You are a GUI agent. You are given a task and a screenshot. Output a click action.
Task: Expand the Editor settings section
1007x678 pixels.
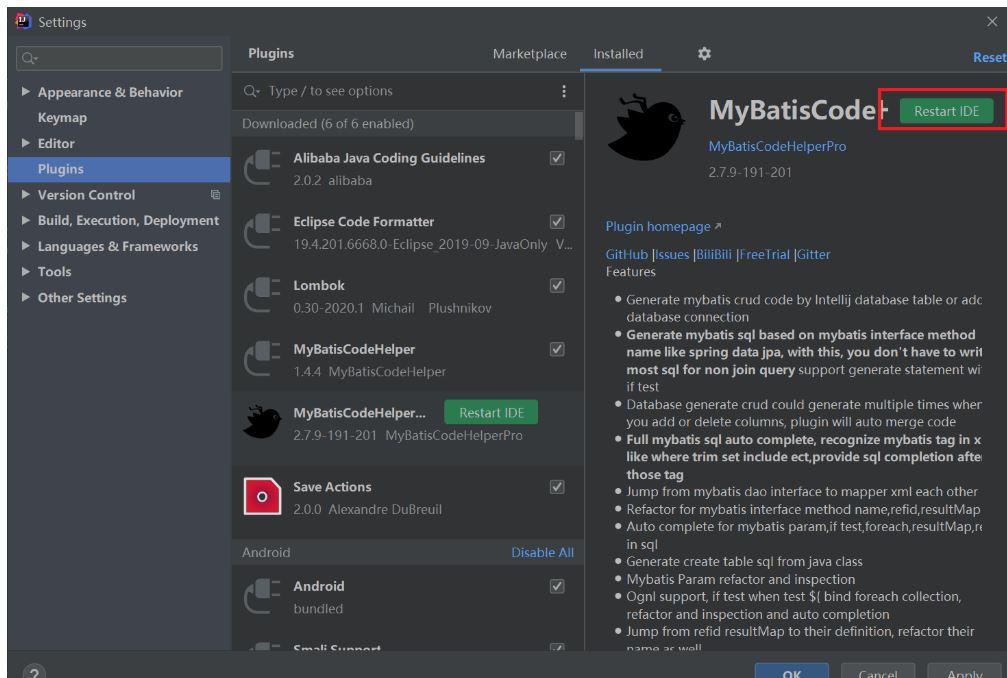click(26, 144)
